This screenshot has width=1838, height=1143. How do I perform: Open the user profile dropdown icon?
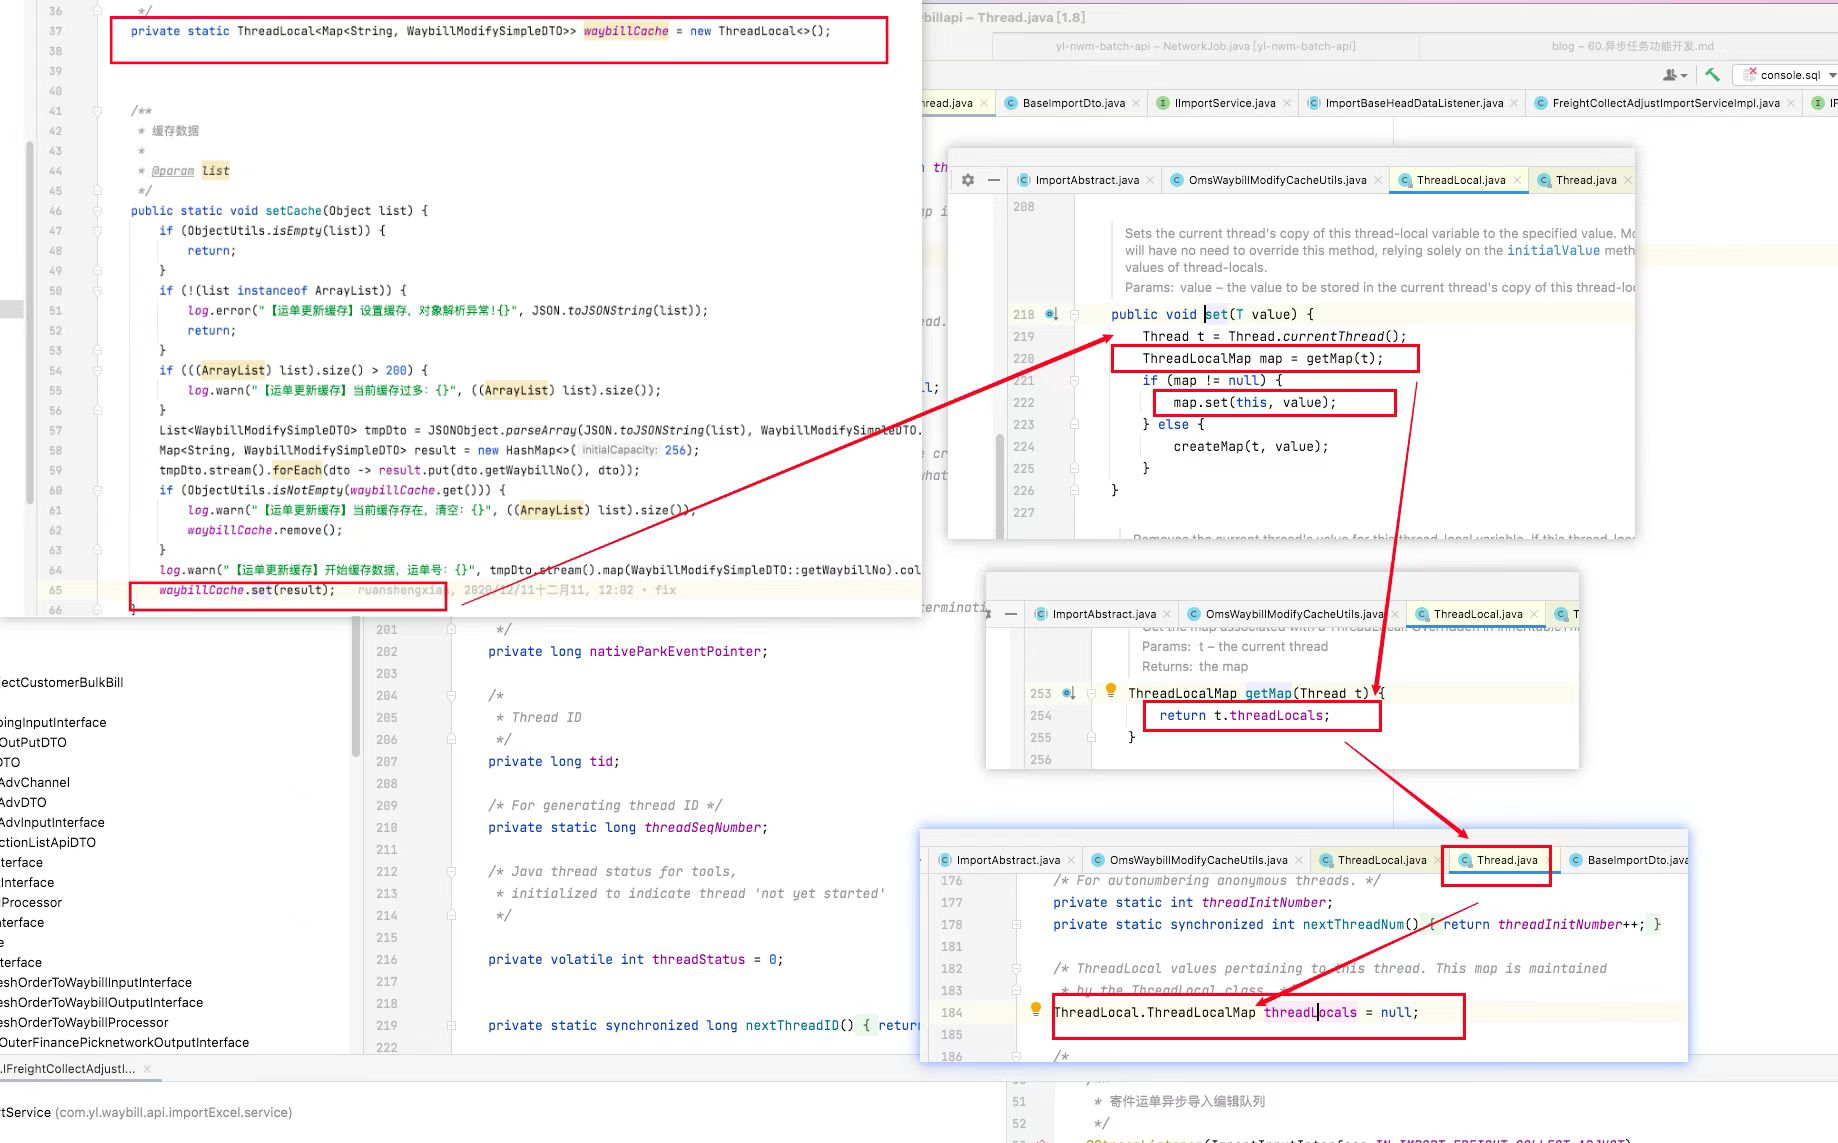(1675, 75)
